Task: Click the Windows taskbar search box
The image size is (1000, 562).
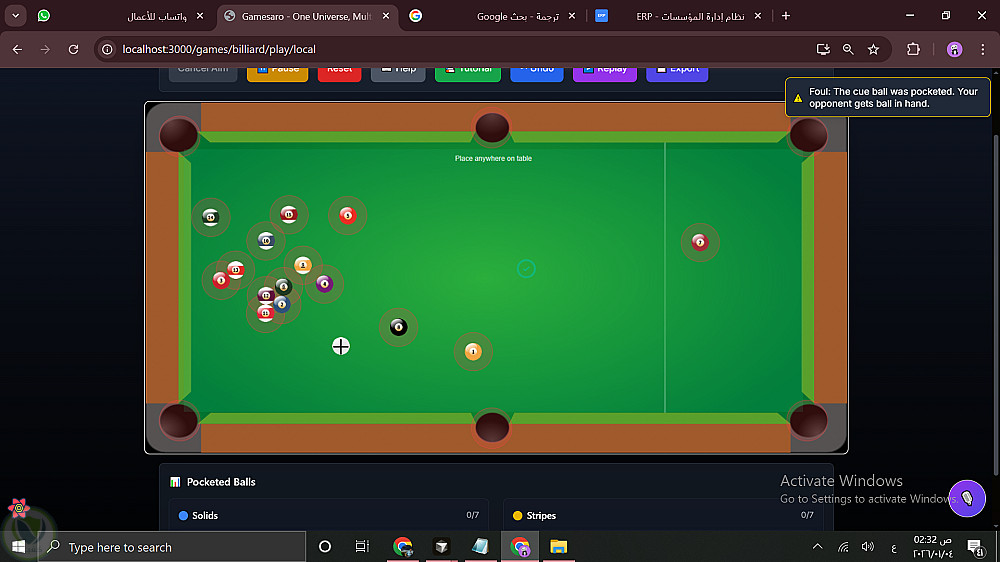Action: pyautogui.click(x=172, y=547)
